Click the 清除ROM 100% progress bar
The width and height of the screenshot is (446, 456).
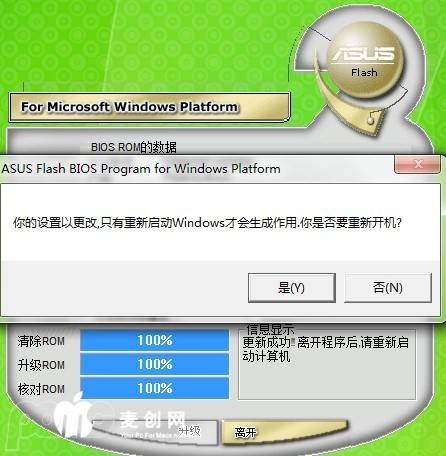click(155, 340)
